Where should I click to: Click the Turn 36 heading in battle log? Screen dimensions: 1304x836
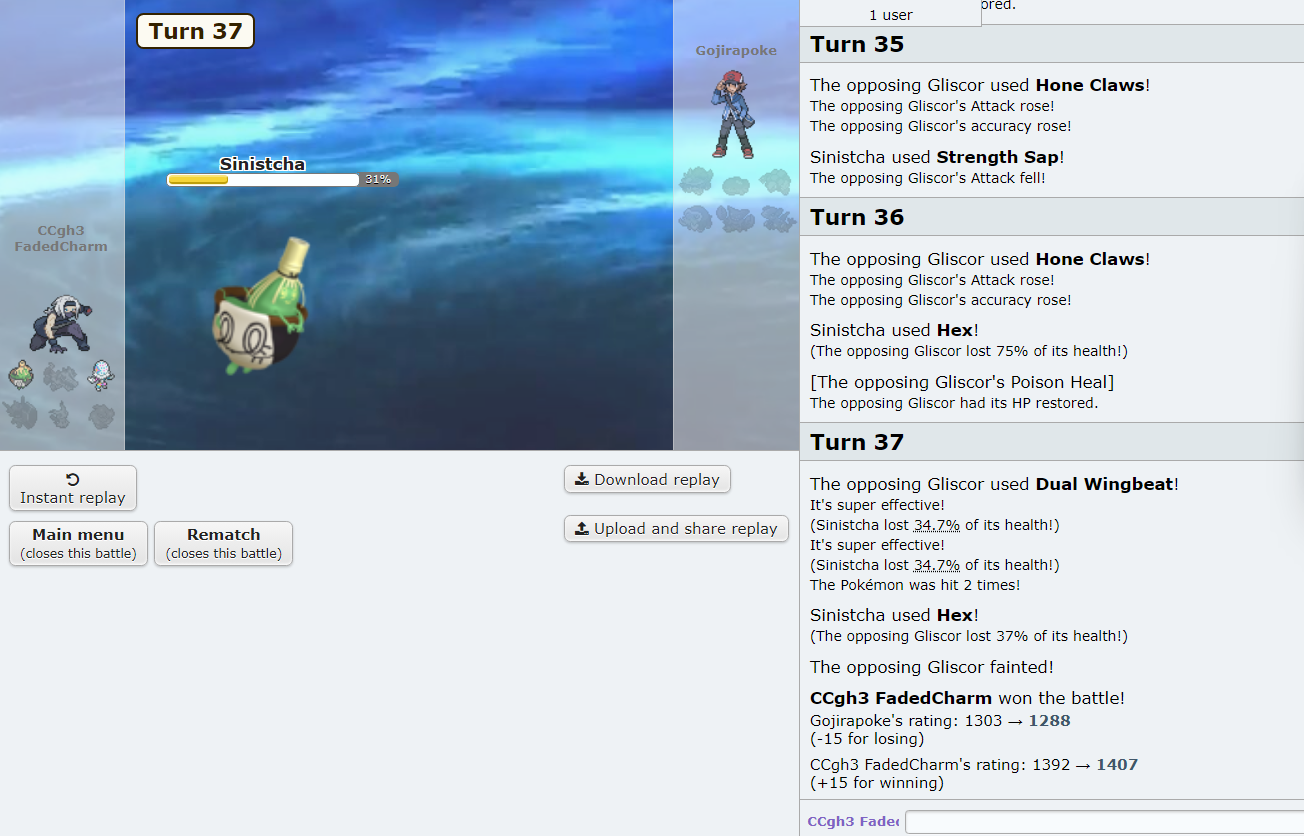[x=857, y=217]
